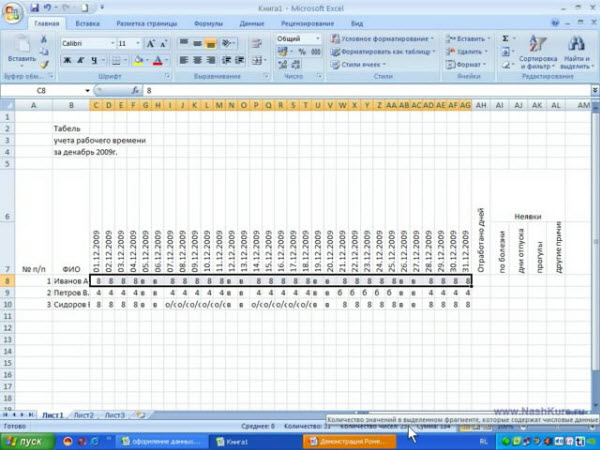Click the Cut scissors icon

[x=44, y=39]
